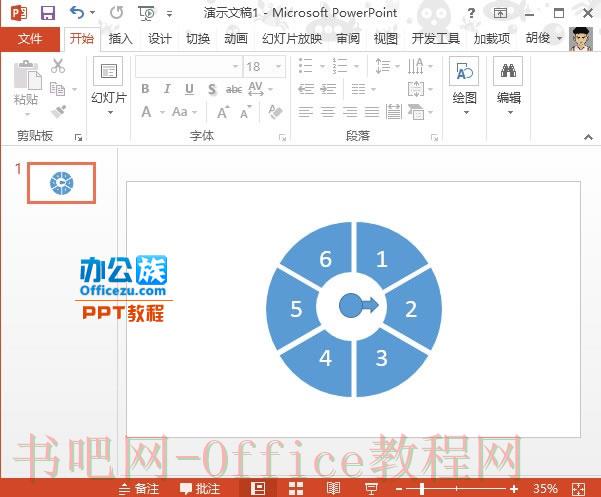The height and width of the screenshot is (497, 601).
Task: Switch to the 视图 tab
Action: (386, 39)
